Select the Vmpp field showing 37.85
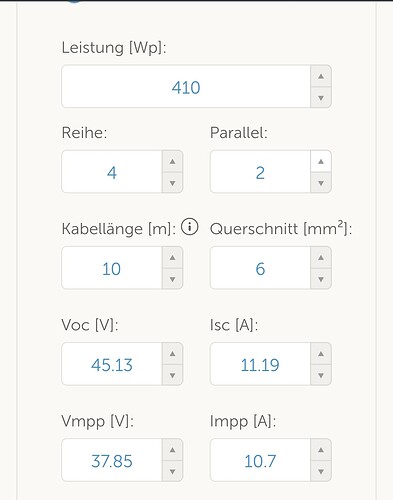 pyautogui.click(x=112, y=460)
